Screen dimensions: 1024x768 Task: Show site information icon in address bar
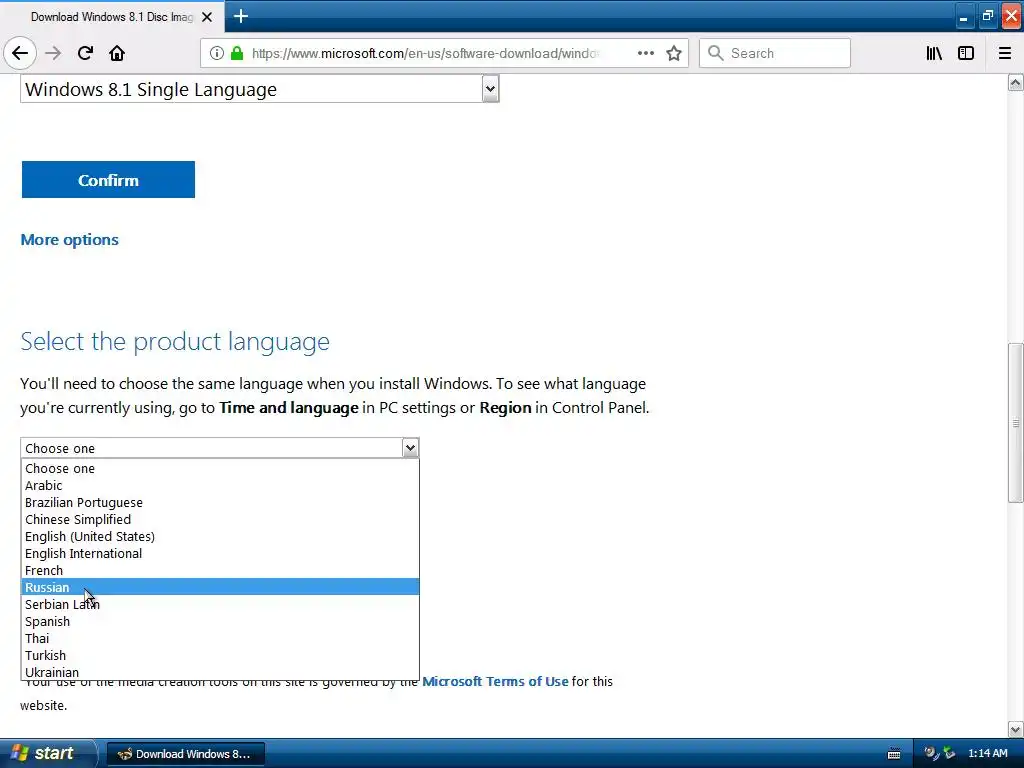point(217,54)
